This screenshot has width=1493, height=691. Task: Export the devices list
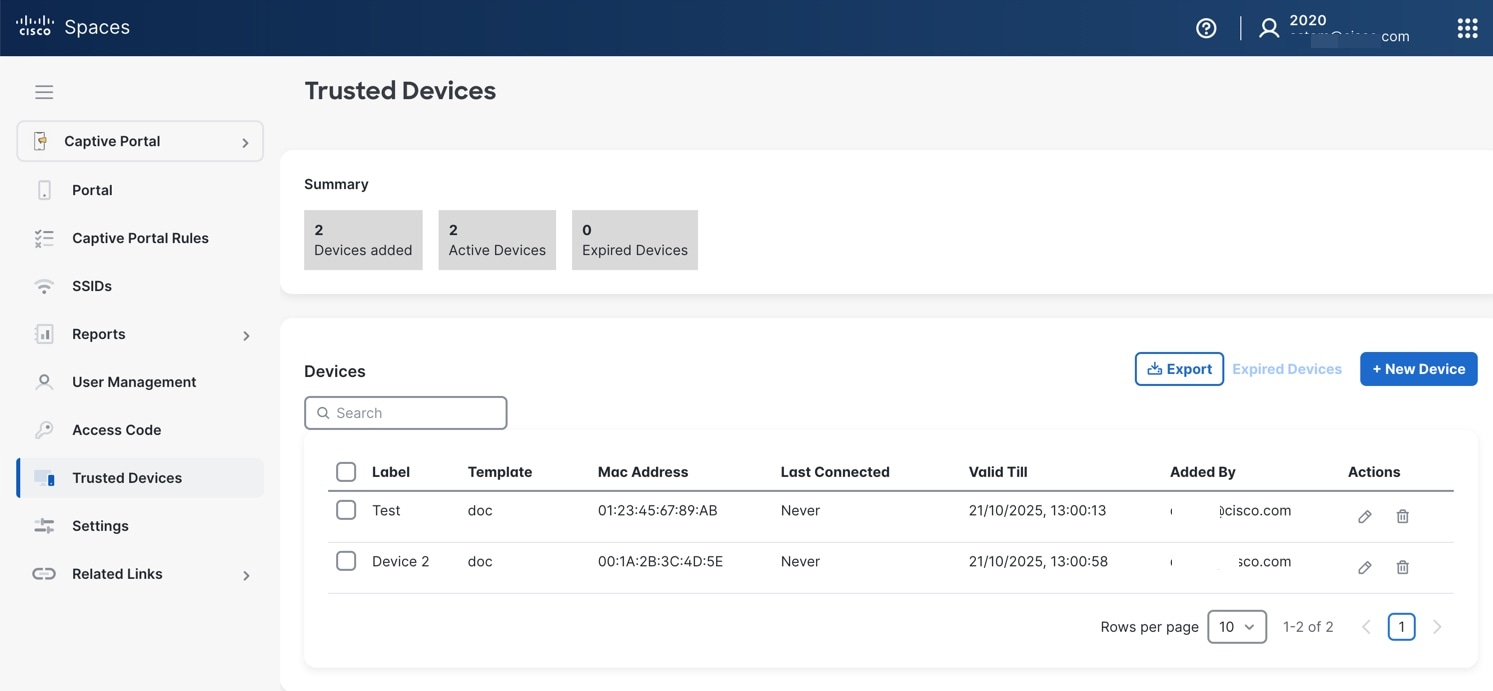(x=1179, y=369)
